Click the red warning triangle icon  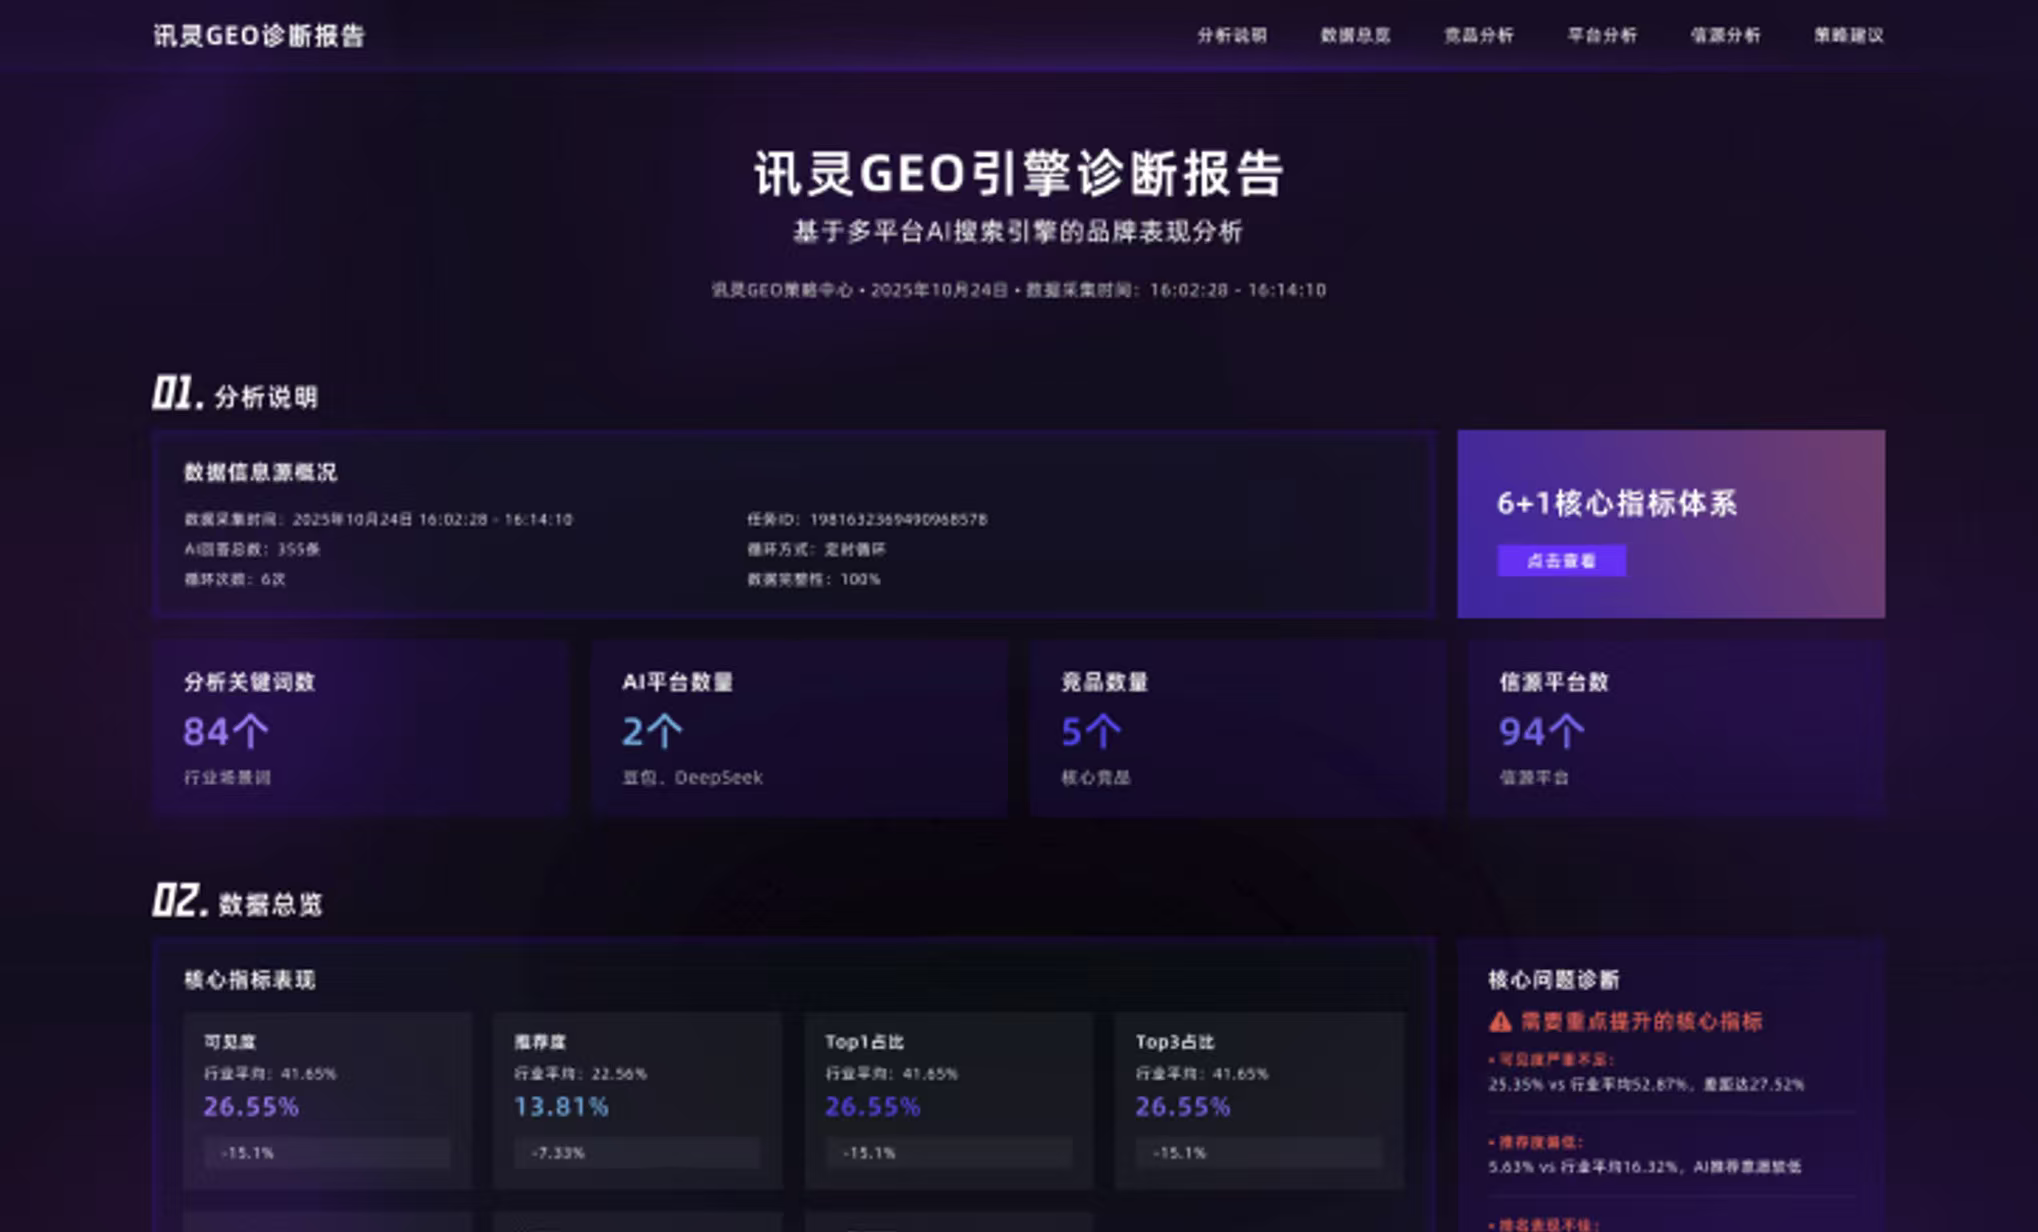click(1499, 1022)
